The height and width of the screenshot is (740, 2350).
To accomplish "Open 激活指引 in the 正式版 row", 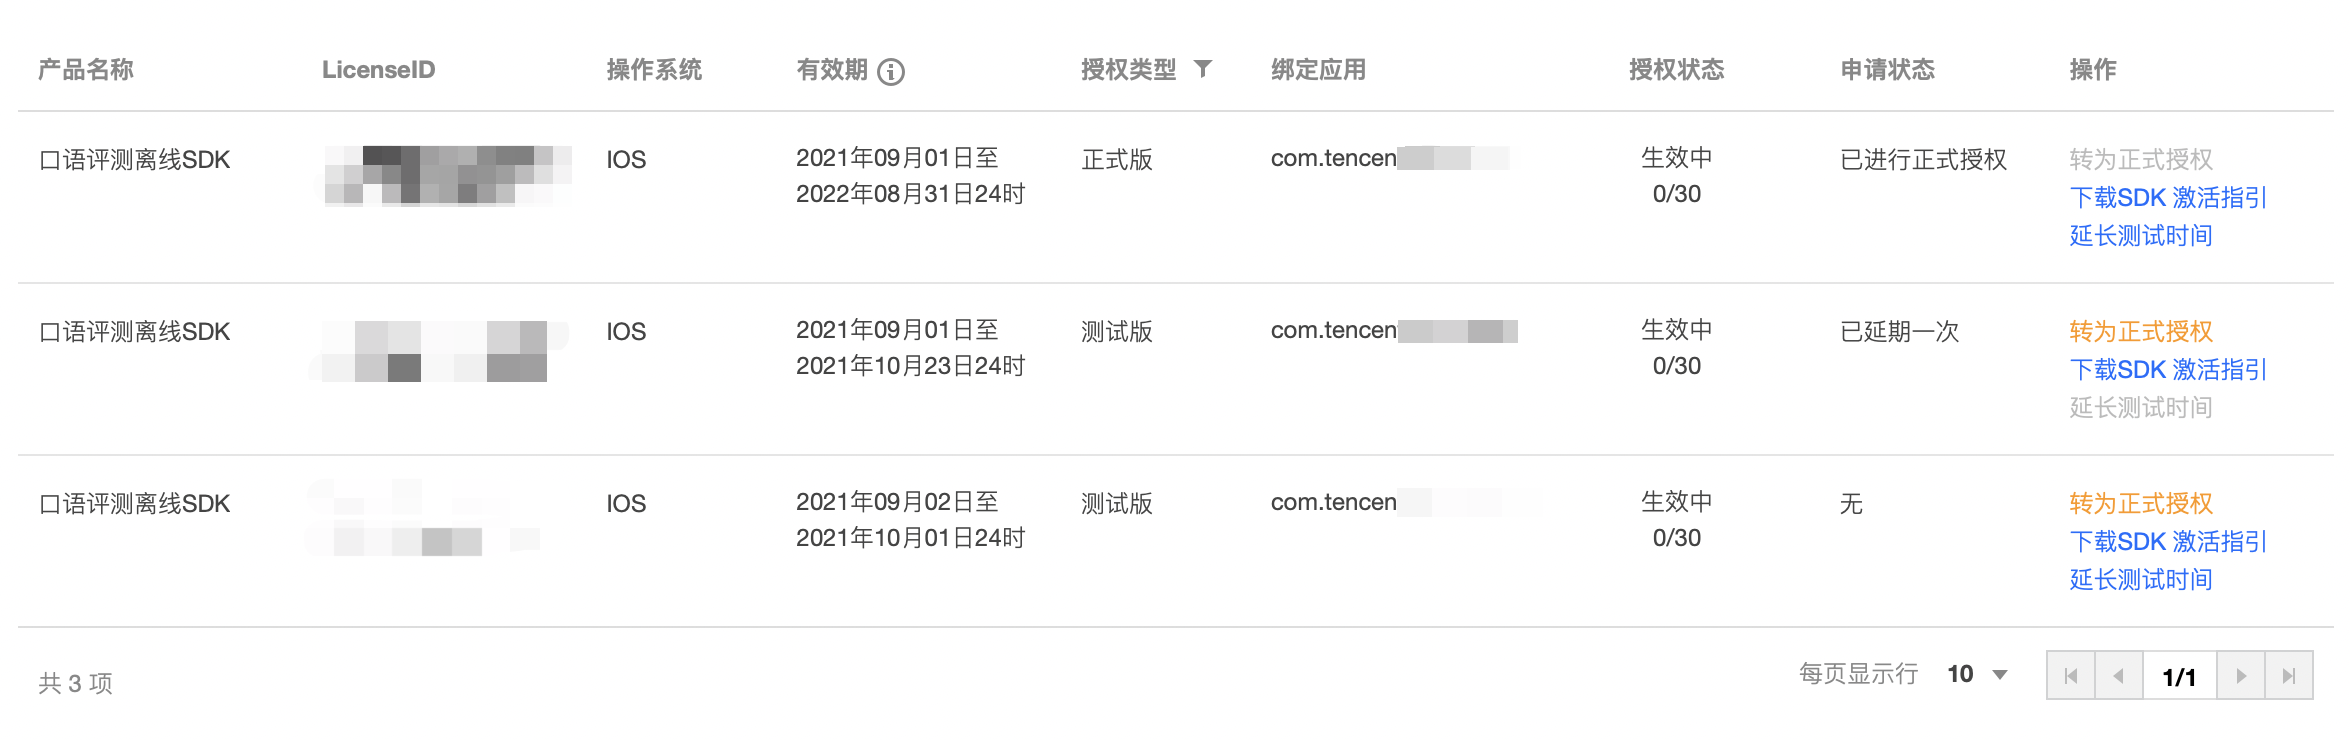I will [x=2219, y=198].
